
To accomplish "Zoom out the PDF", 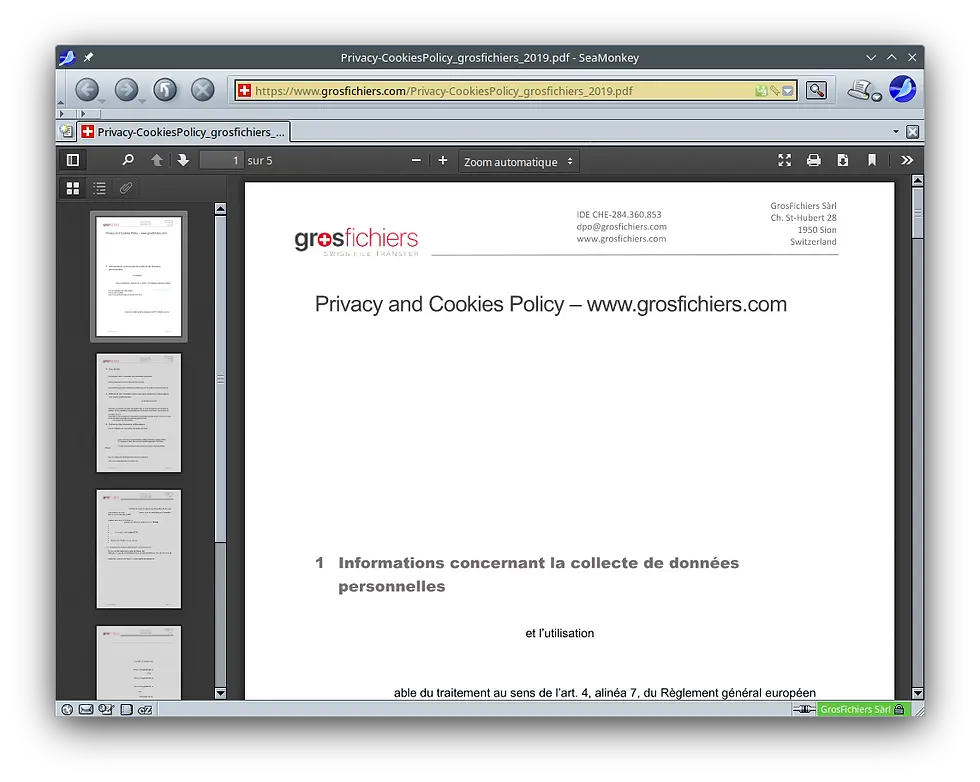I will coord(416,161).
